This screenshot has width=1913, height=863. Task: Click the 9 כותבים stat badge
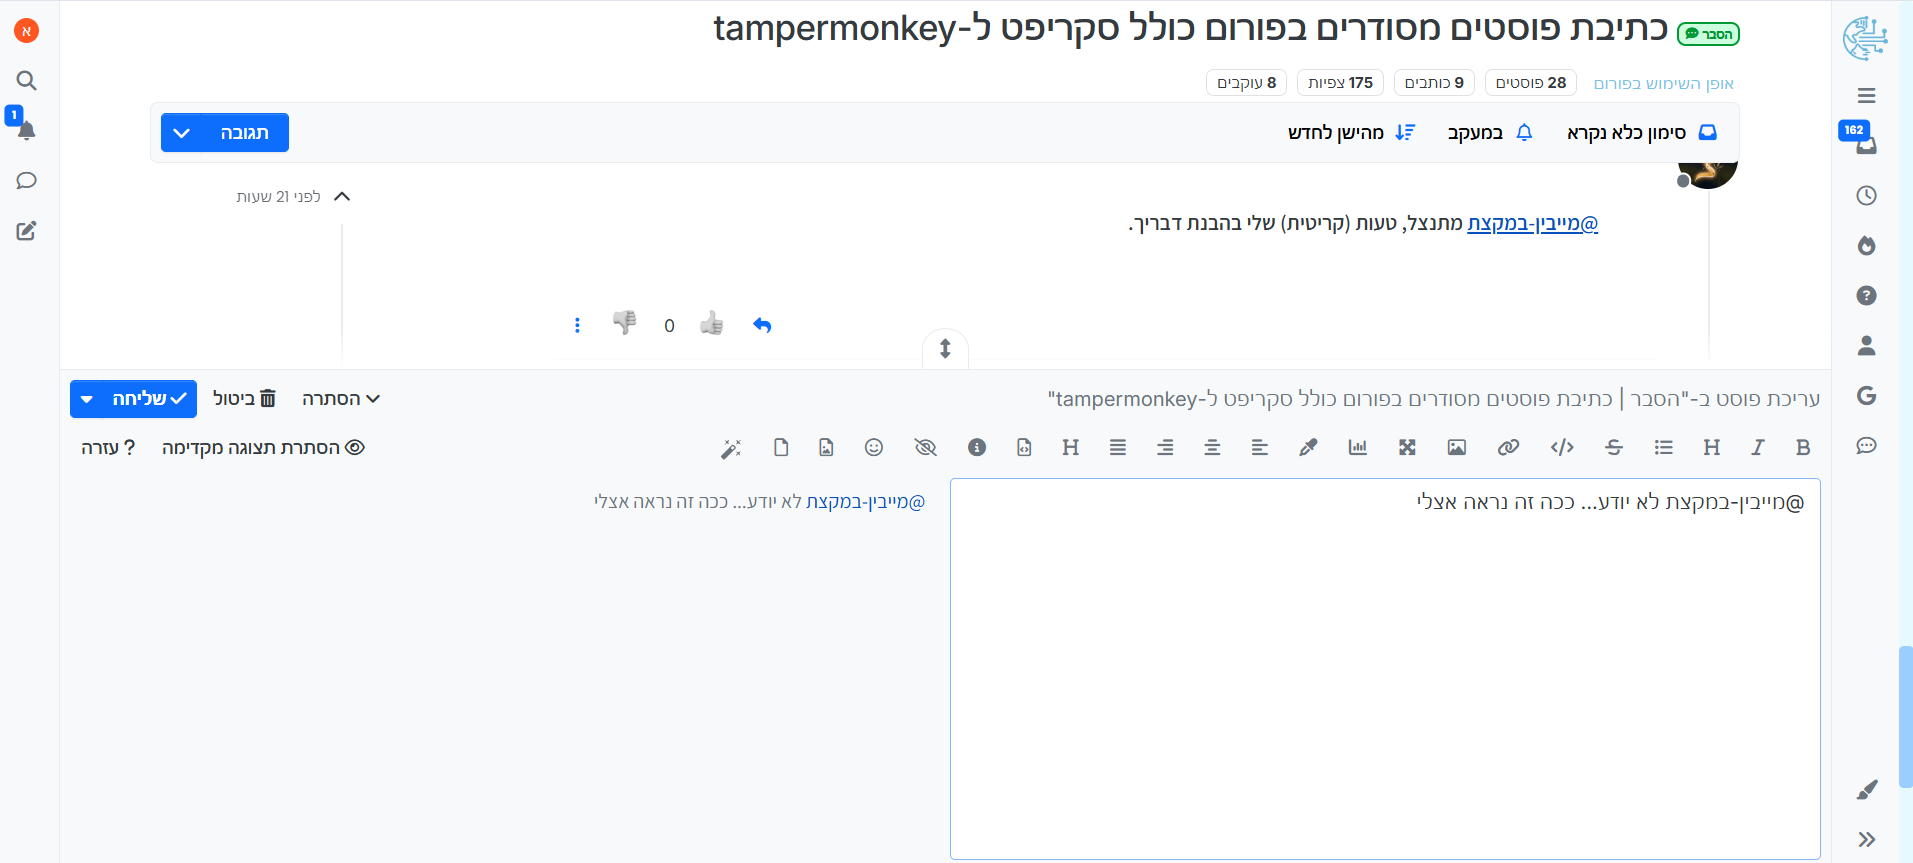[1434, 83]
